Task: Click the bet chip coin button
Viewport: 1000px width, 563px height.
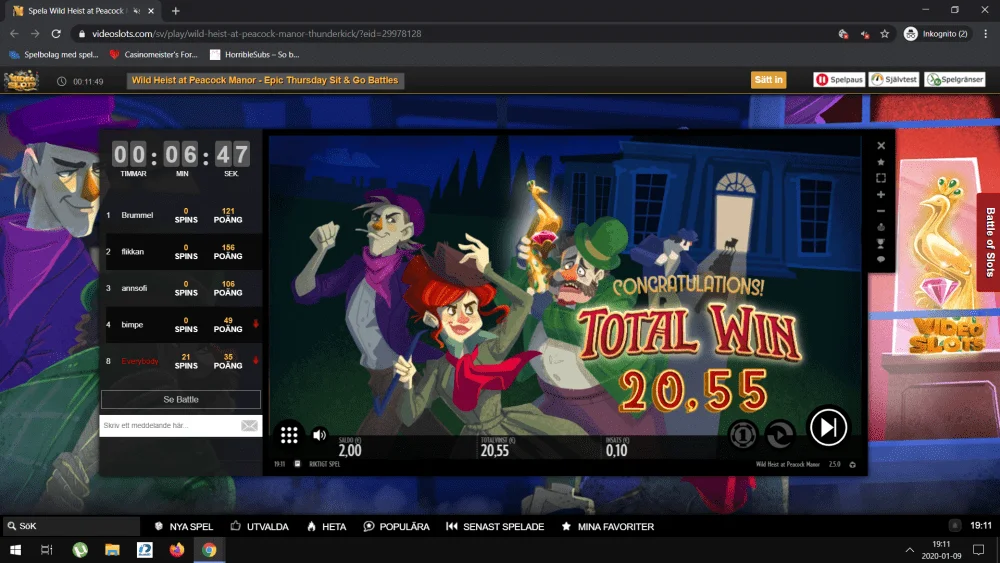Action: [742, 435]
